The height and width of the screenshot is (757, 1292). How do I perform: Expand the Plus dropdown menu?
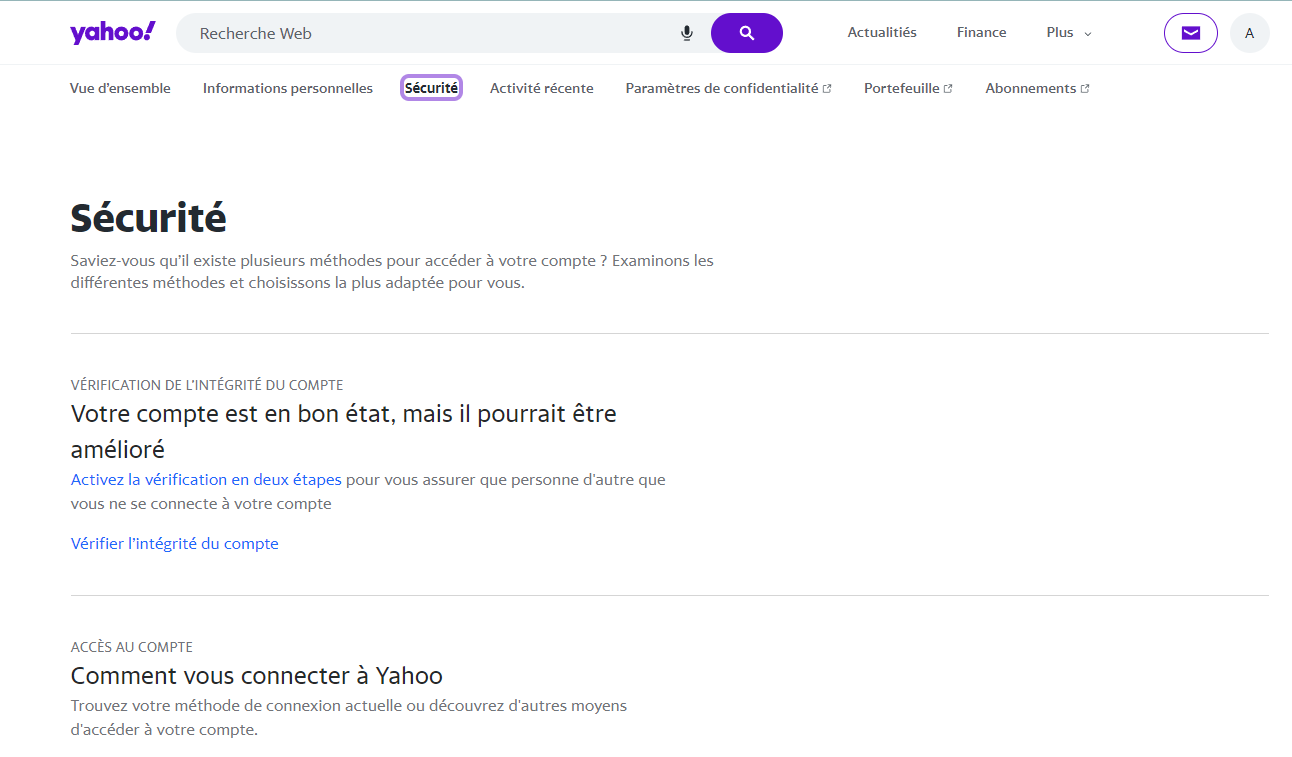click(1069, 33)
